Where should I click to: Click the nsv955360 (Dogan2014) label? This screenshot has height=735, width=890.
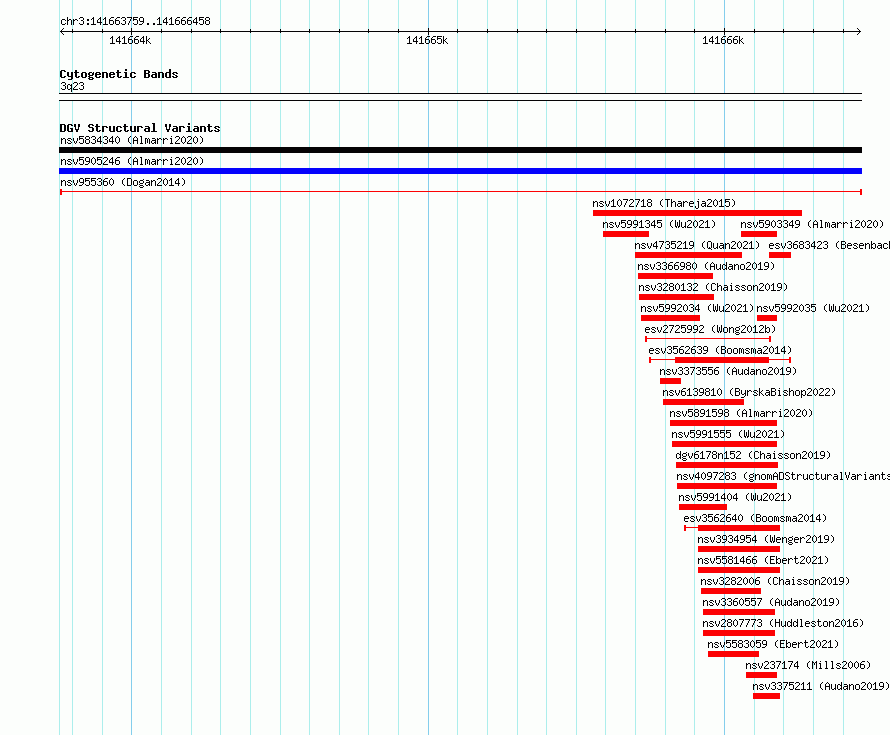[x=123, y=182]
